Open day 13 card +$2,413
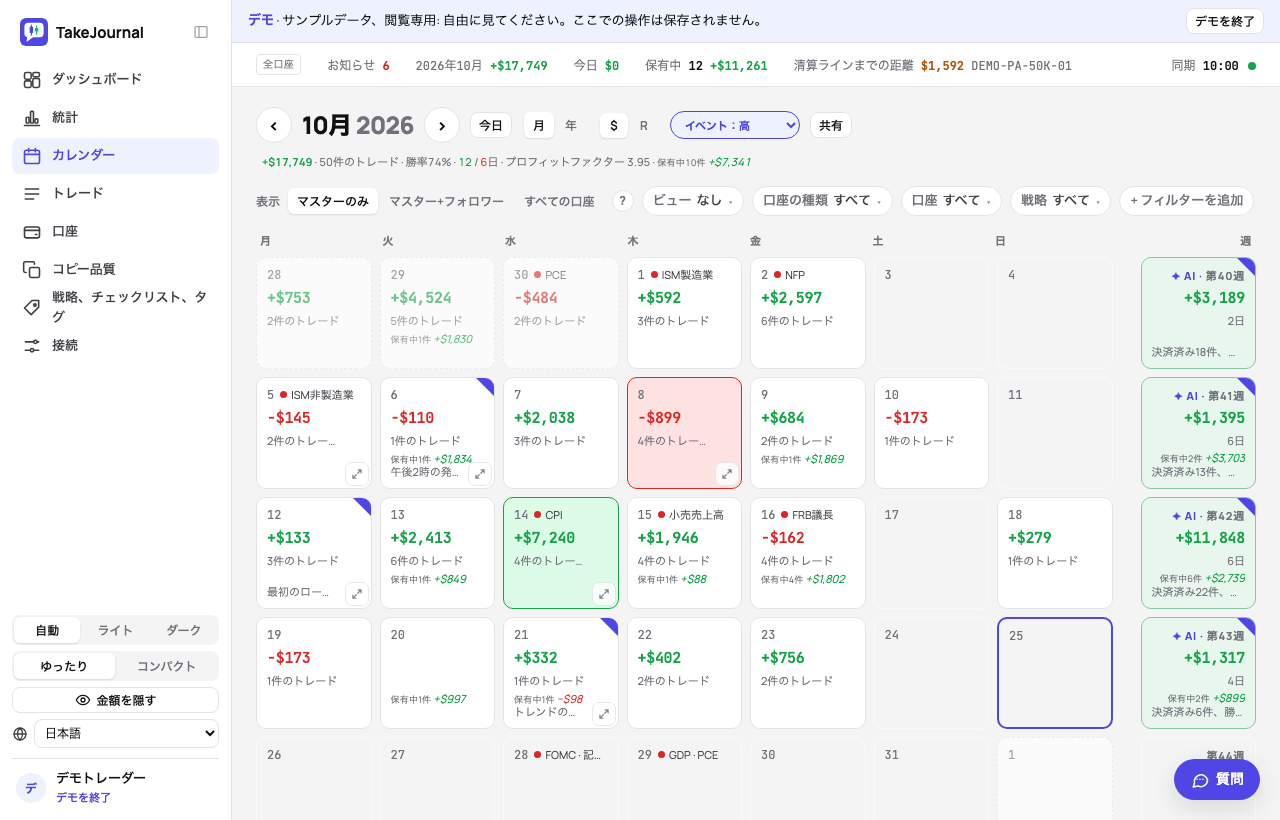 click(438, 553)
